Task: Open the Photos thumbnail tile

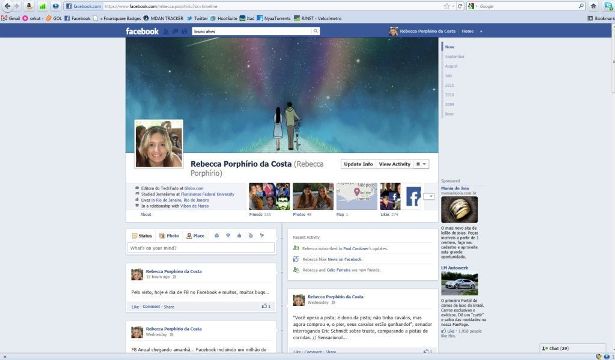Action: click(x=313, y=196)
